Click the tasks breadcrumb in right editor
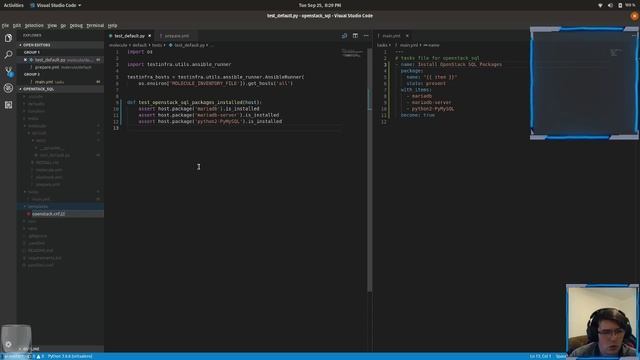Screen dimensions: 640x360 tap(382, 45)
